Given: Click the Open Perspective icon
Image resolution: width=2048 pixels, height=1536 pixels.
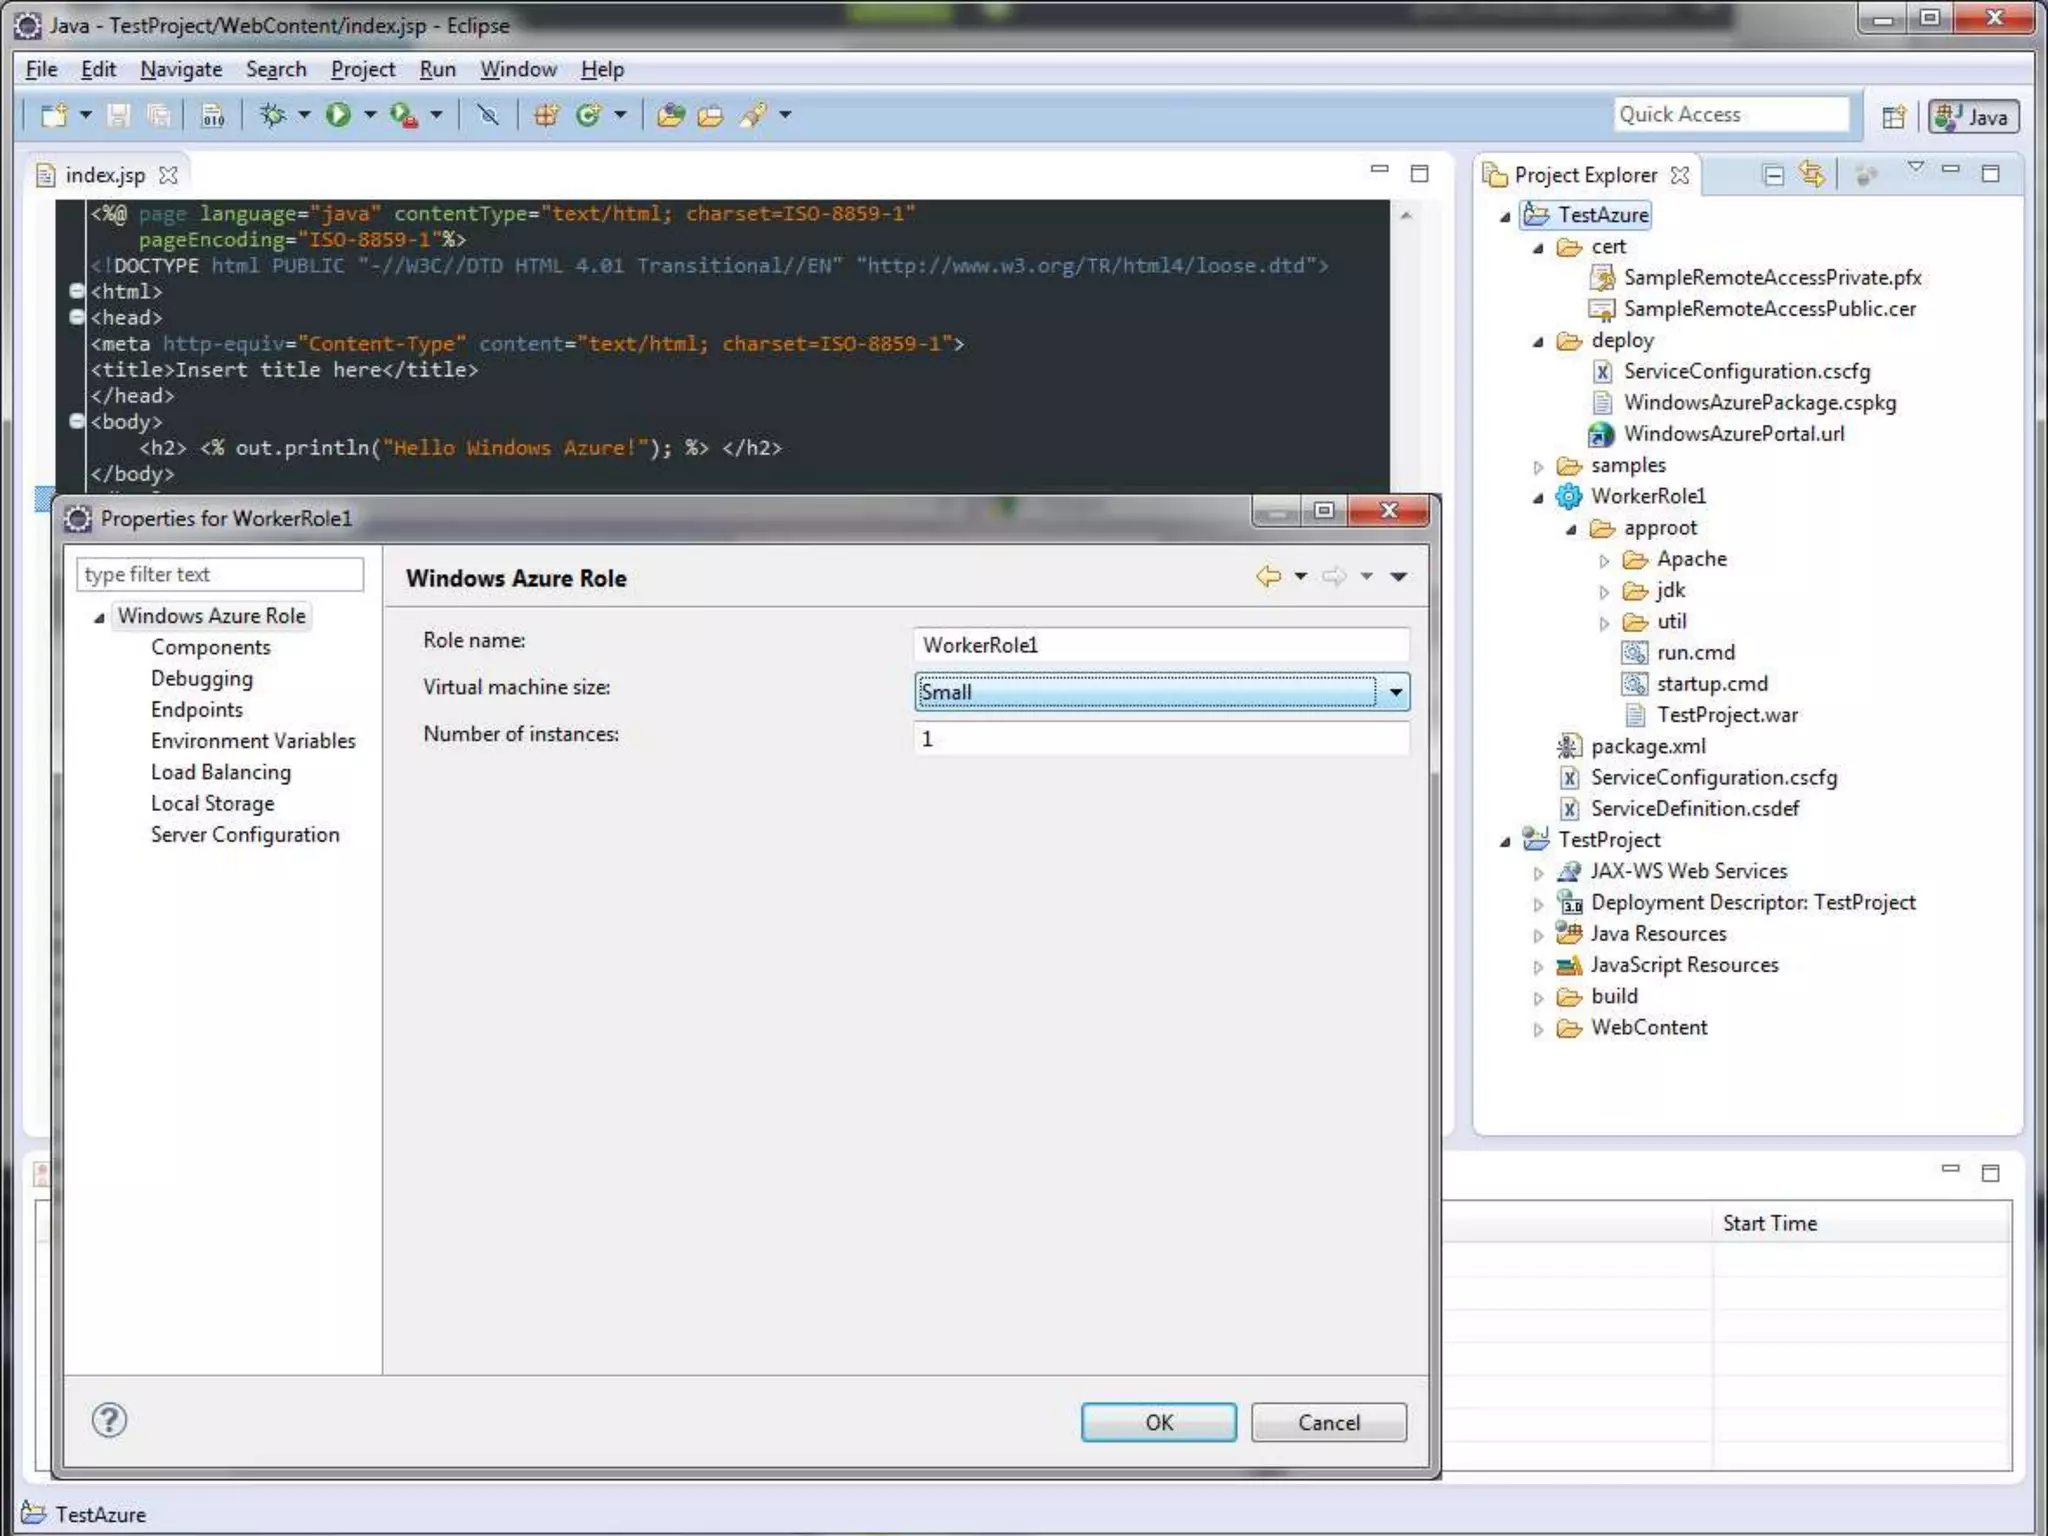Looking at the screenshot, I should [x=1893, y=116].
